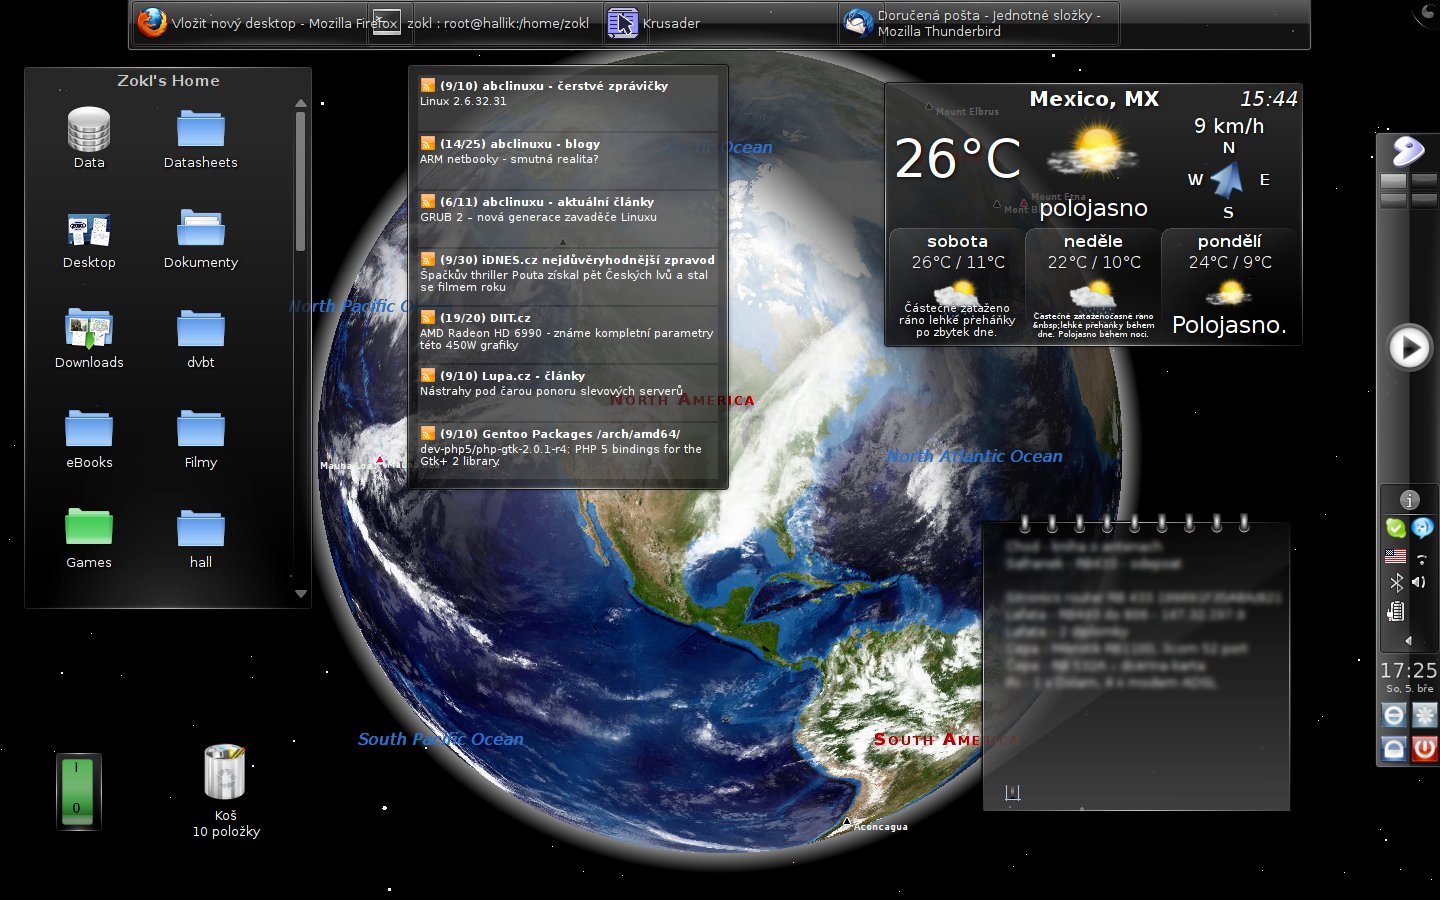The height and width of the screenshot is (900, 1440).
Task: Open the eBooks folder
Action: click(x=89, y=439)
